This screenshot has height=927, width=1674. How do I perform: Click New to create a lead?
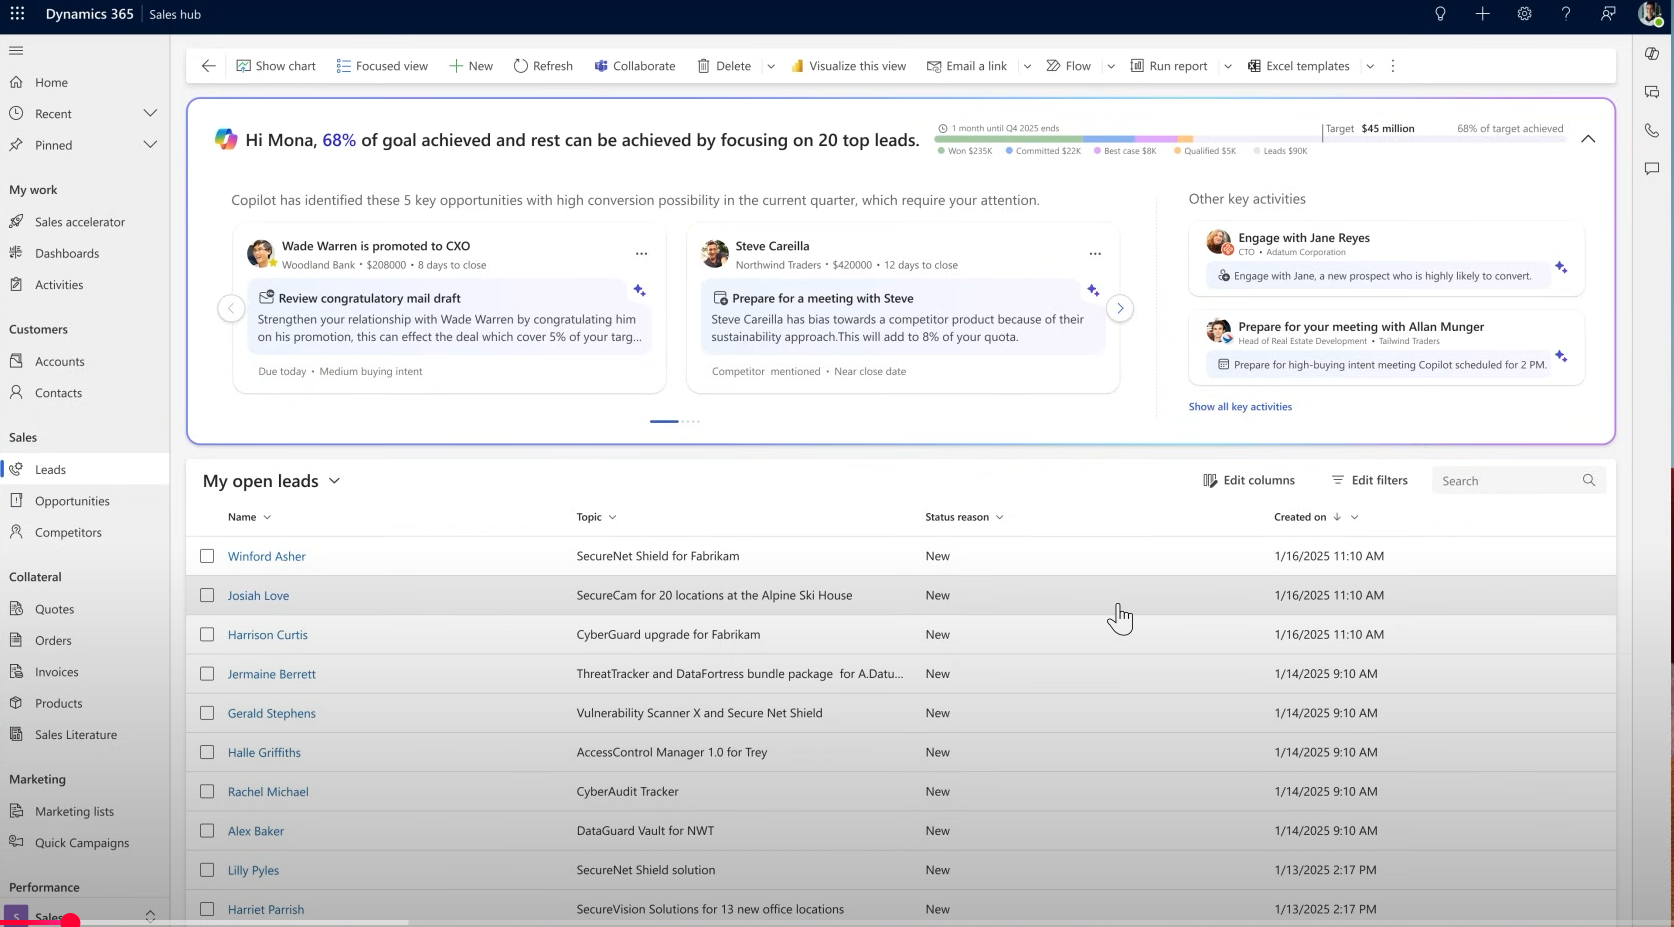(x=471, y=66)
